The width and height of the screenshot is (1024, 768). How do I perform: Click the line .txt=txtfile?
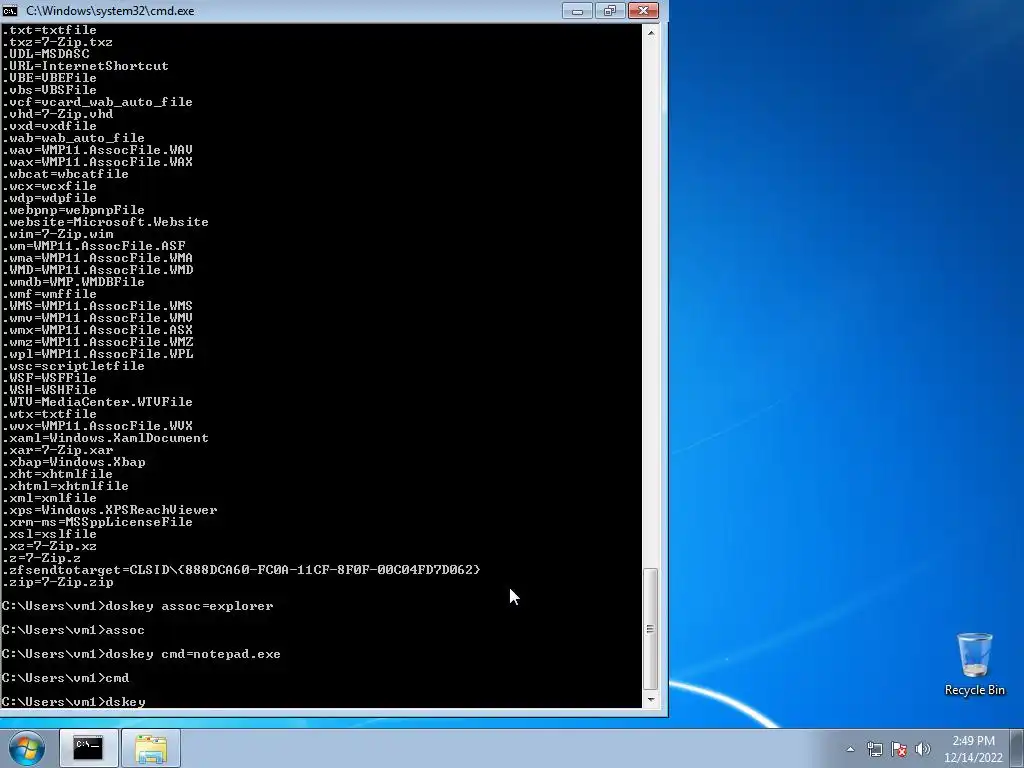click(50, 30)
